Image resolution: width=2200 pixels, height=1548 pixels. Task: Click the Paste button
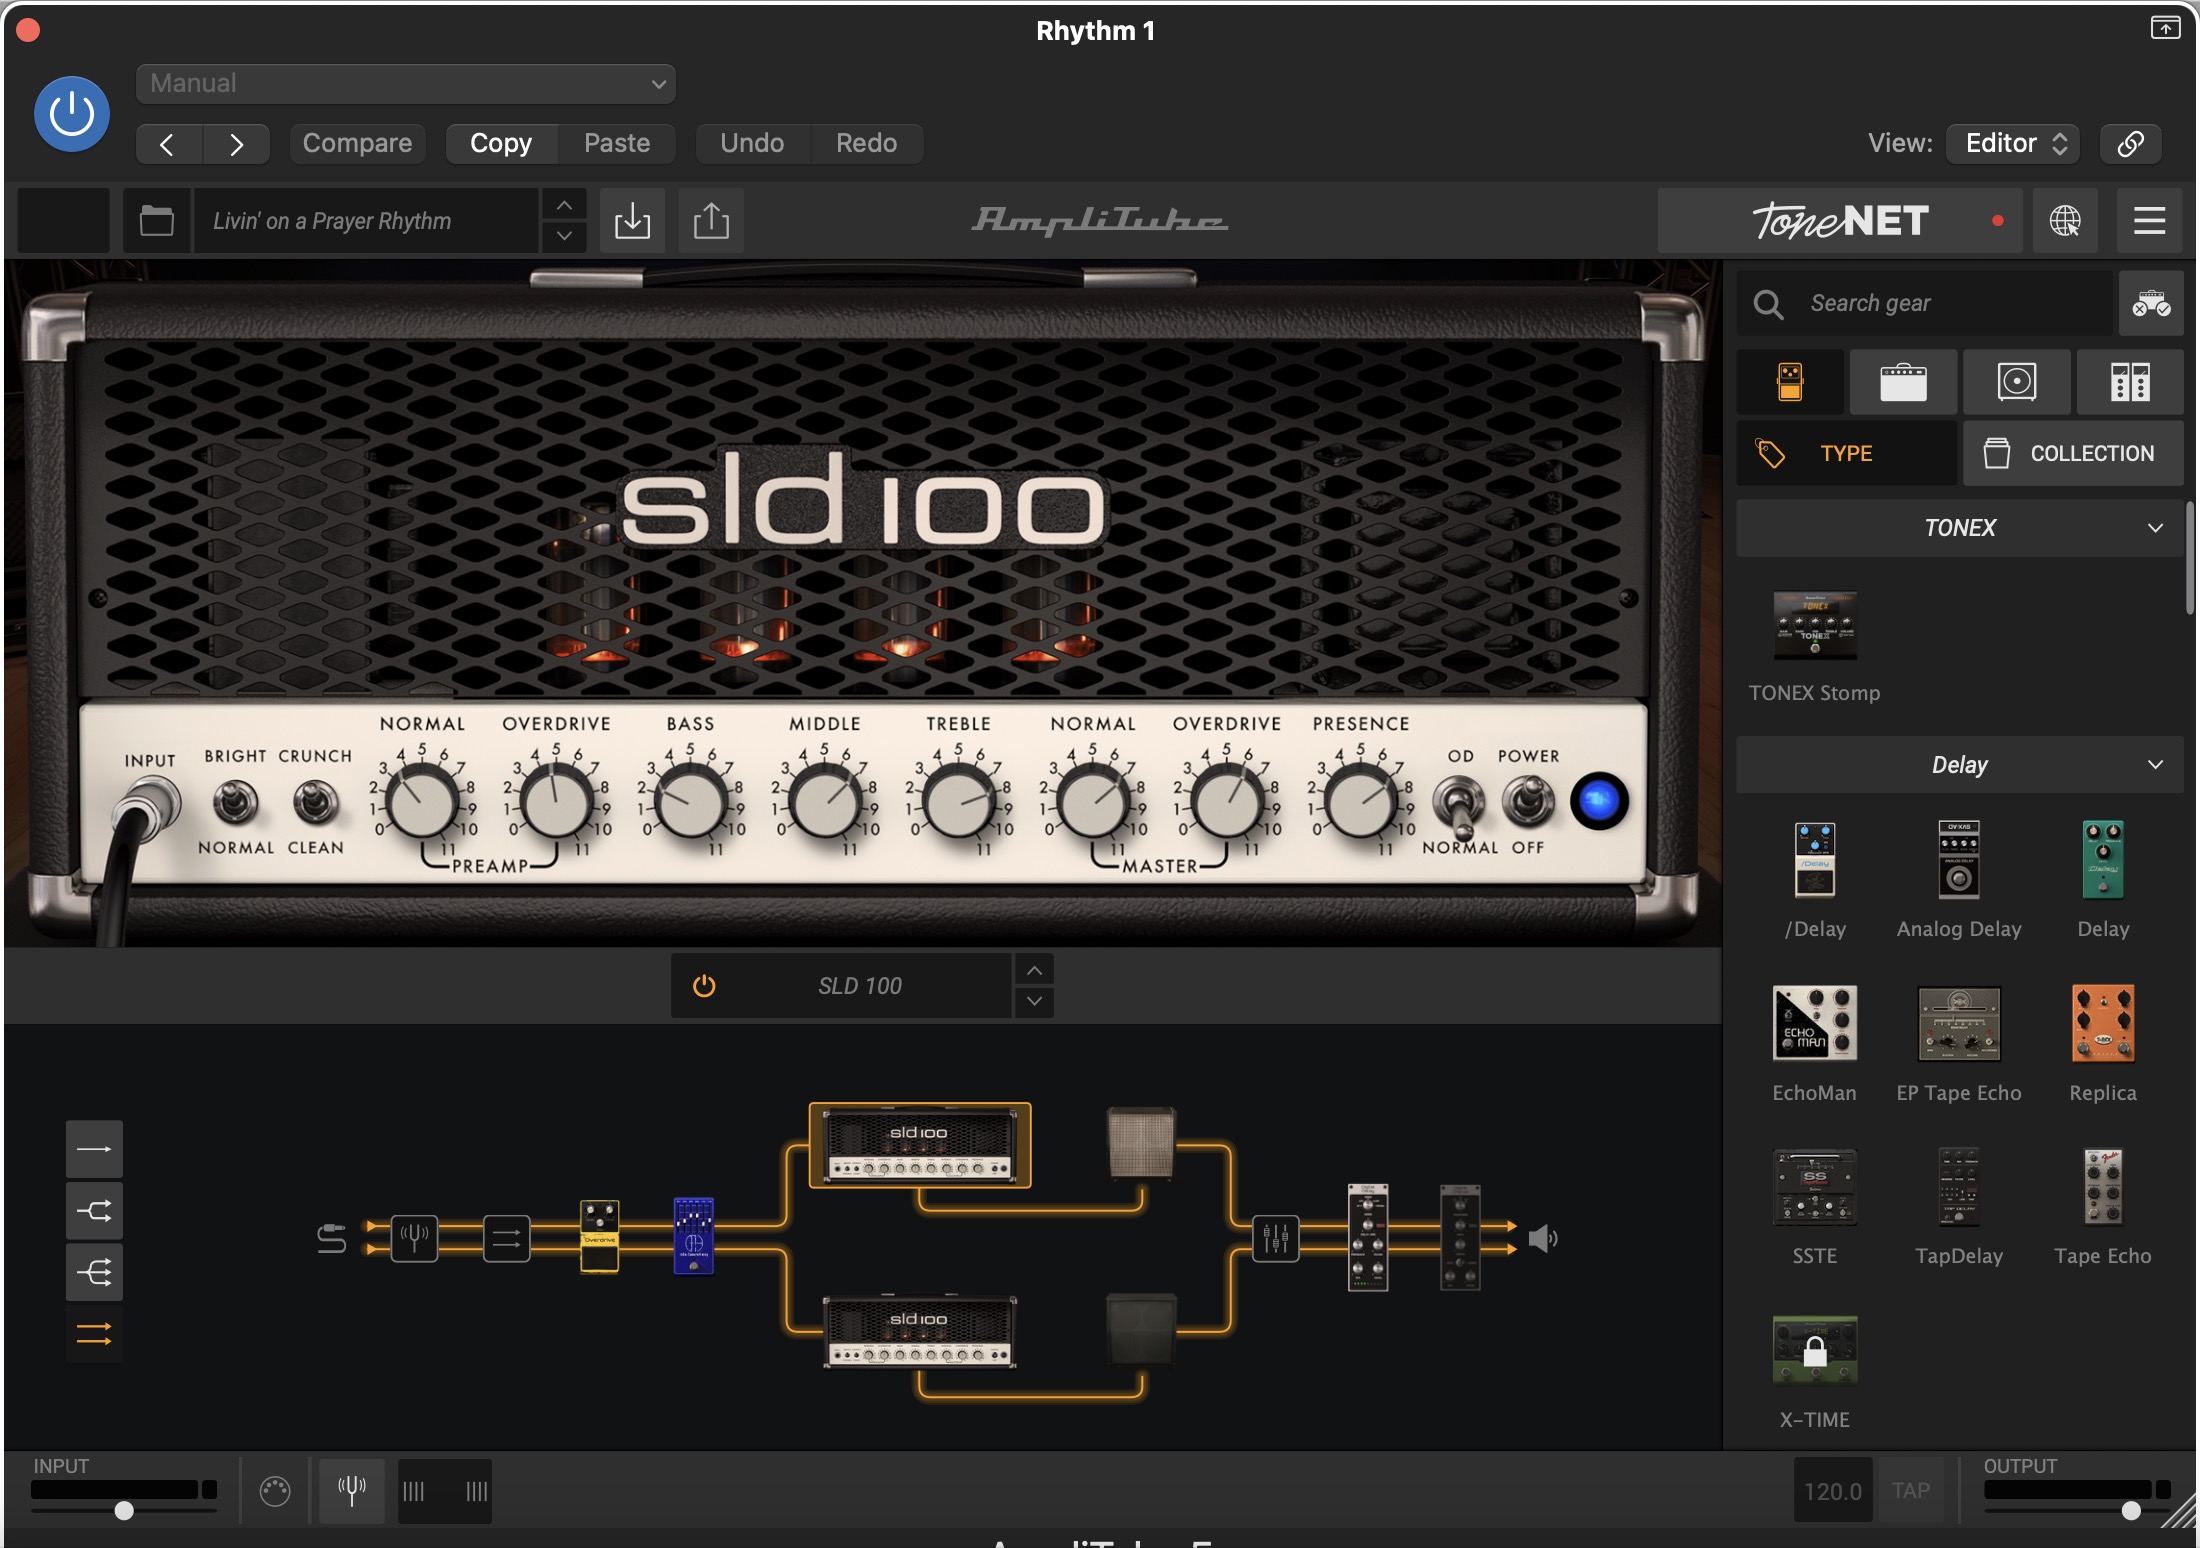tap(617, 144)
